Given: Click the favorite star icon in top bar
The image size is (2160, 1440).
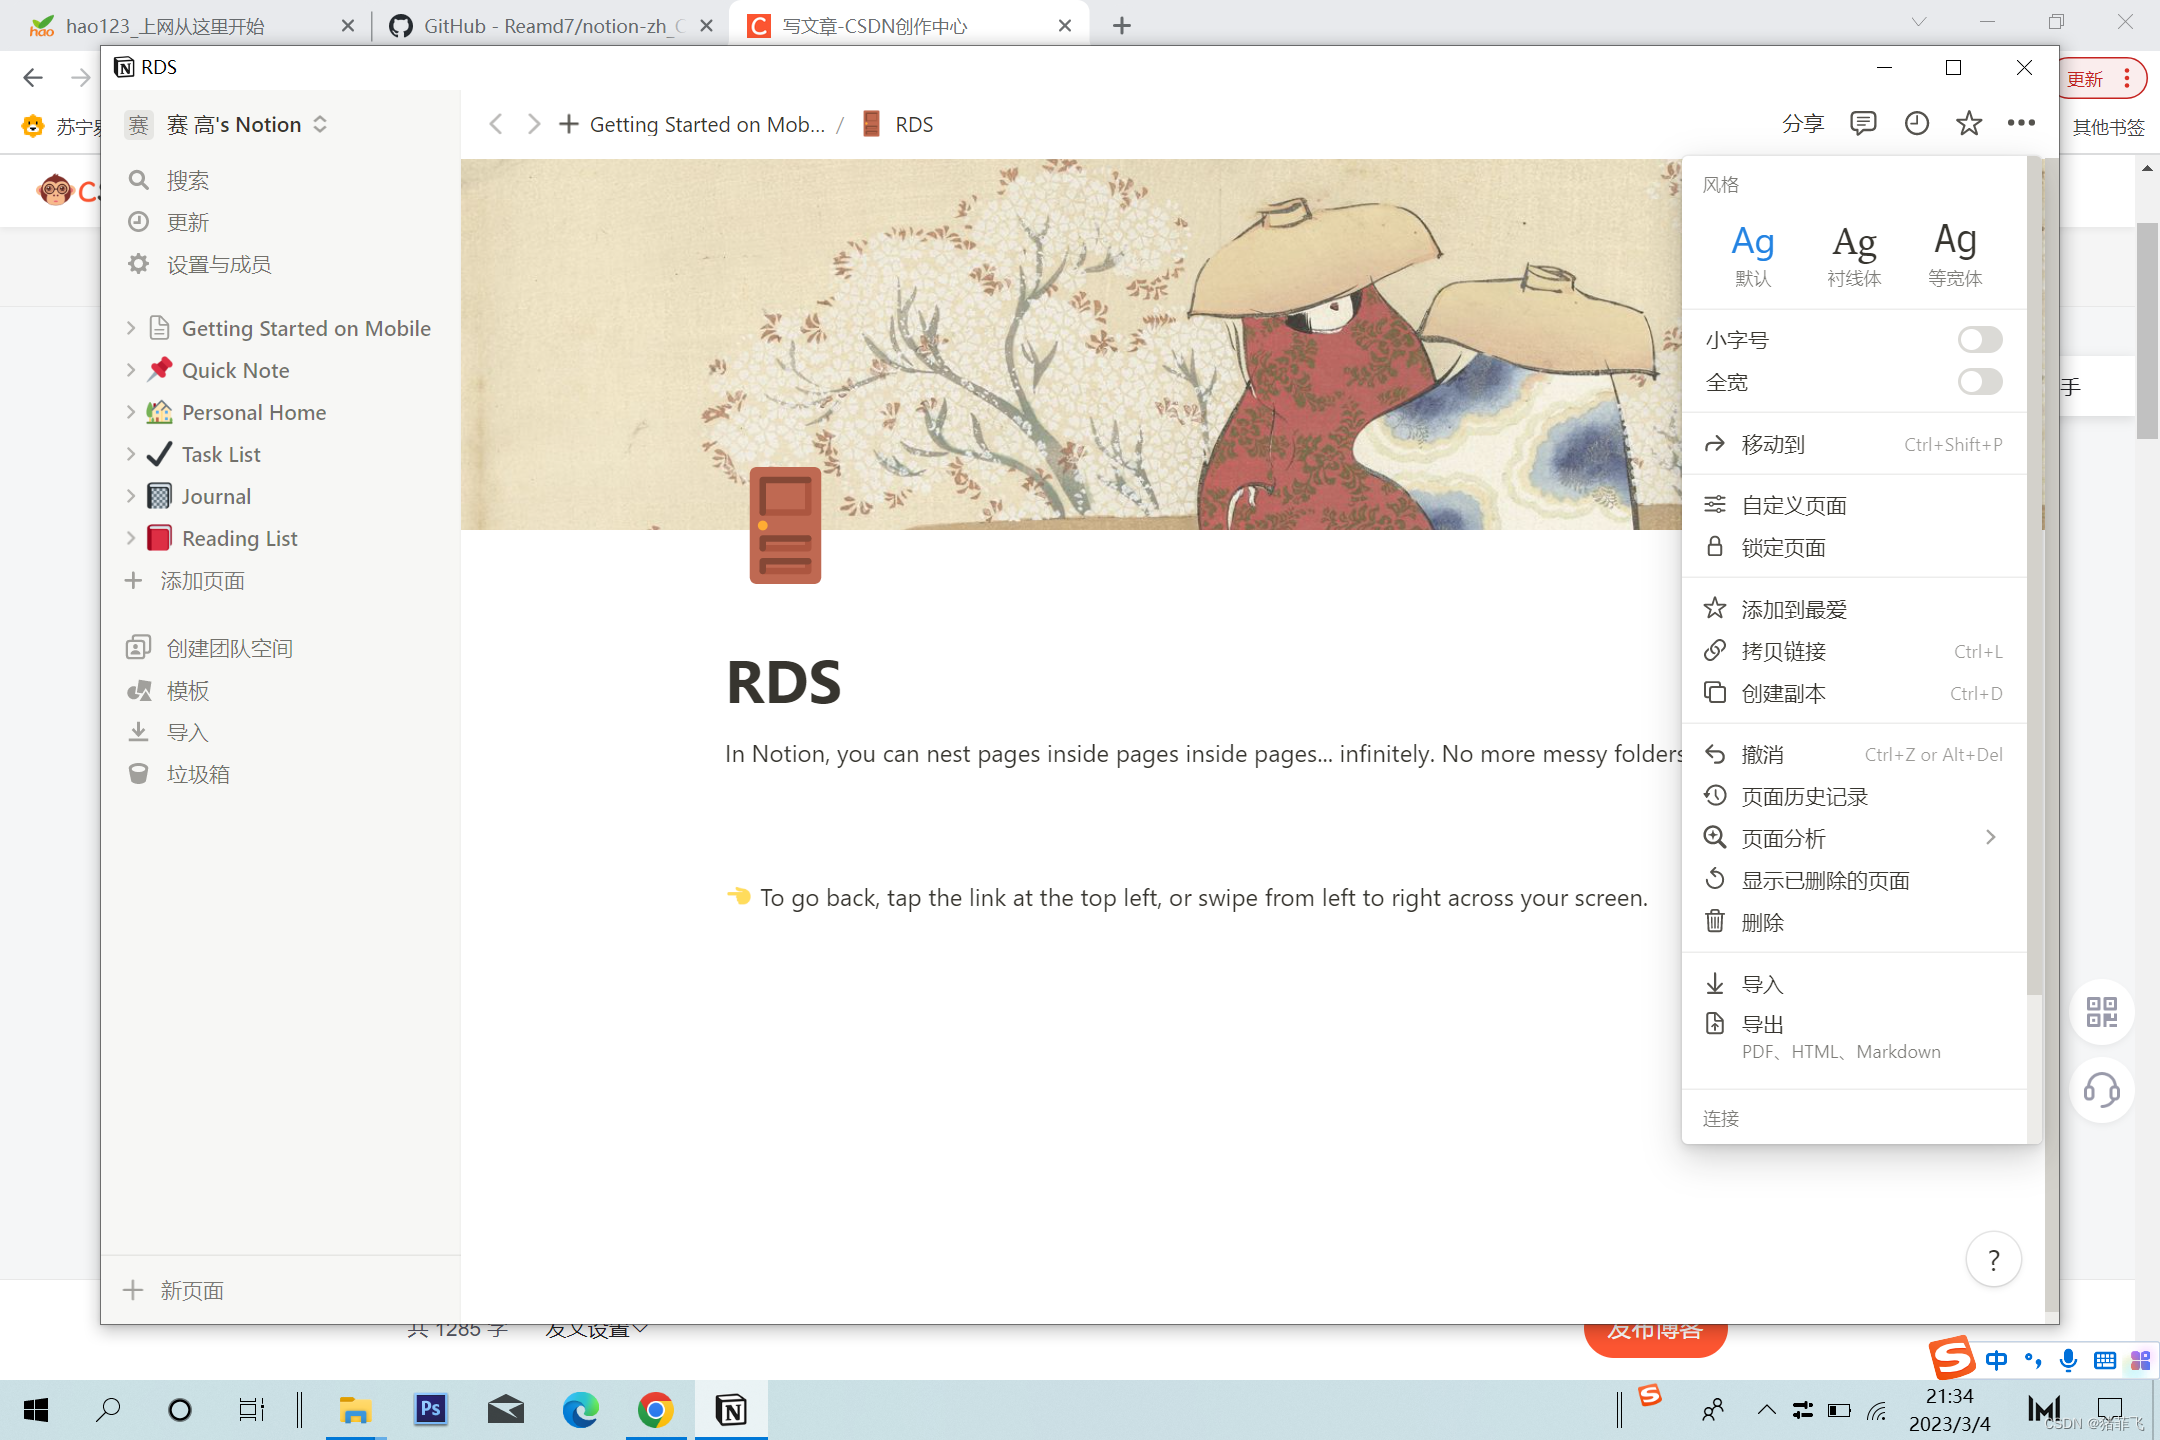Looking at the screenshot, I should (1969, 124).
